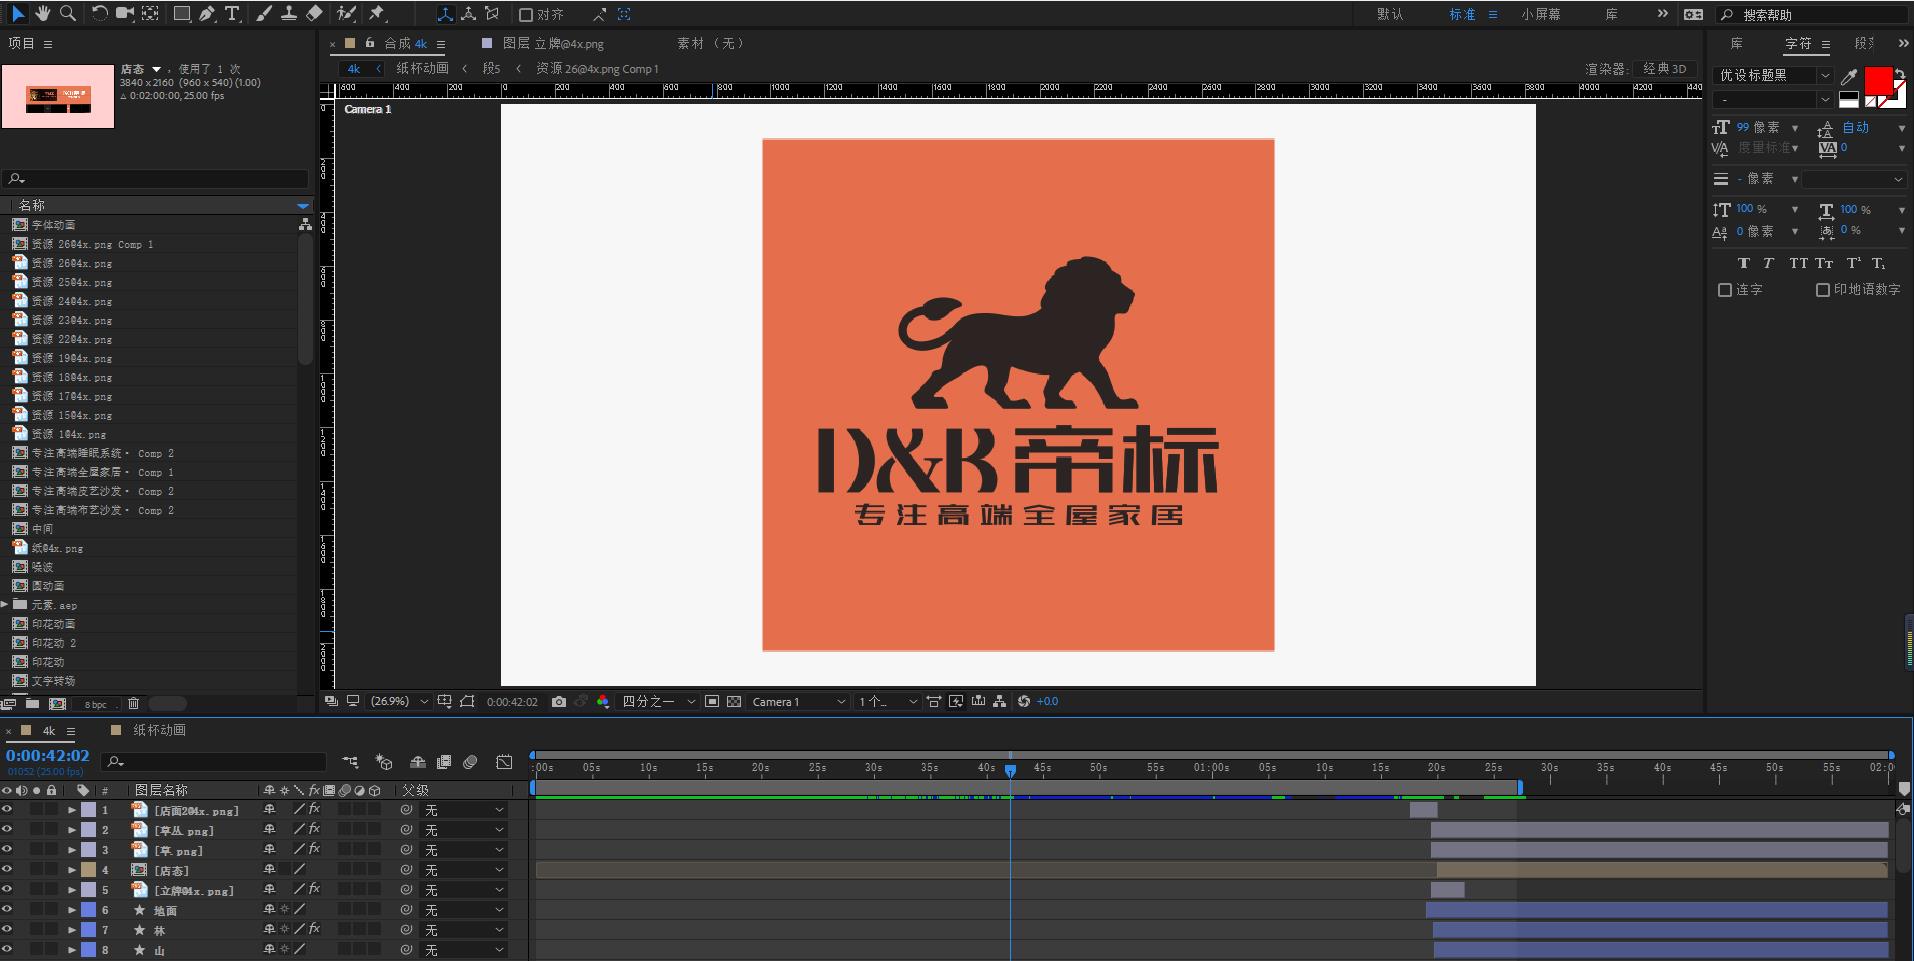This screenshot has height=961, width=1914.
Task: Select the Rectangle shape tool
Action: (181, 14)
